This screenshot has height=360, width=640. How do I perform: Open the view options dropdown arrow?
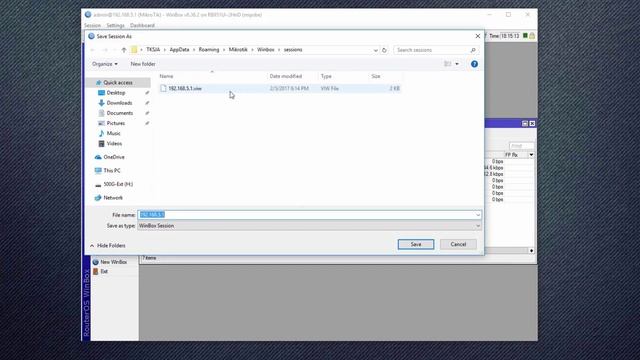click(x=457, y=64)
